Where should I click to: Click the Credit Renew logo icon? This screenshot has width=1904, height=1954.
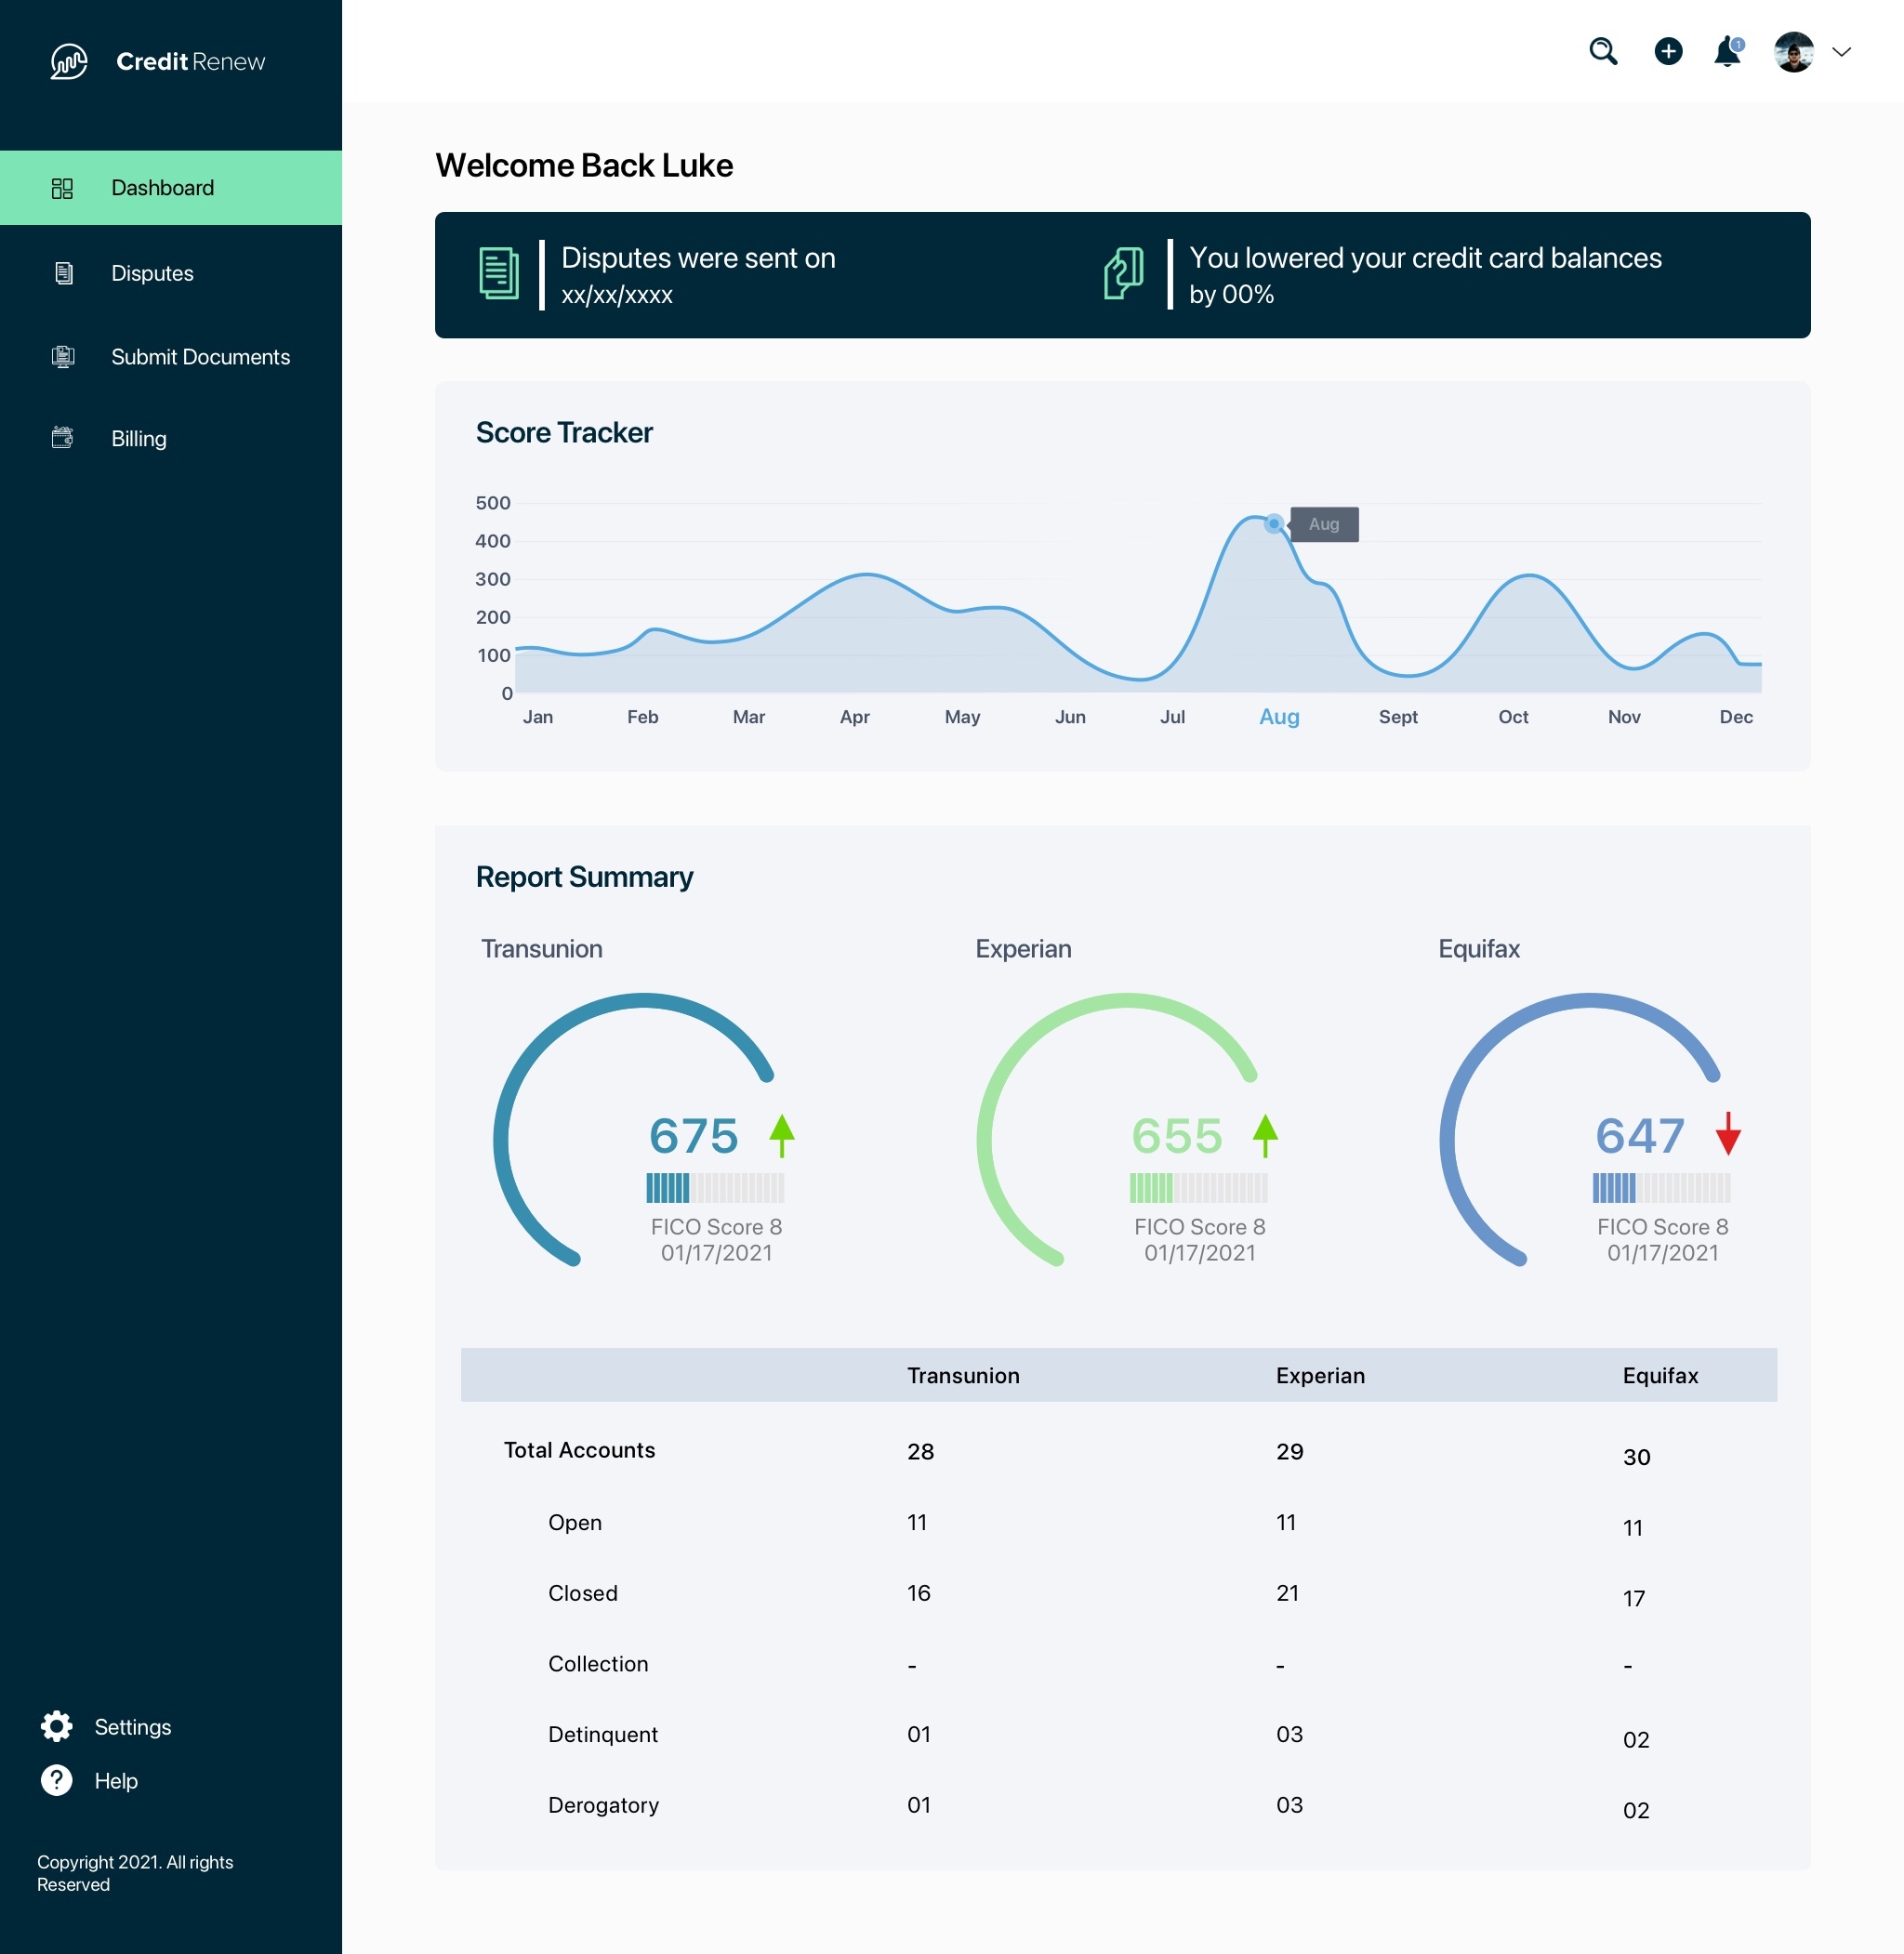pos(68,61)
